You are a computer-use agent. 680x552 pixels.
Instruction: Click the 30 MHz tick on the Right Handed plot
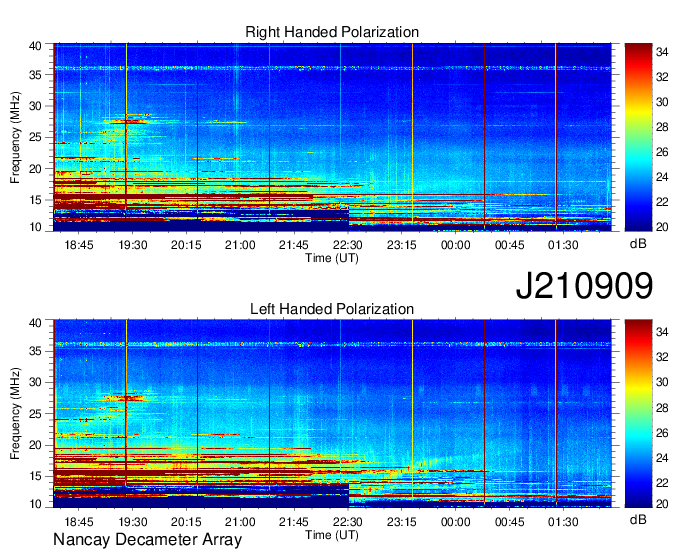click(x=35, y=106)
